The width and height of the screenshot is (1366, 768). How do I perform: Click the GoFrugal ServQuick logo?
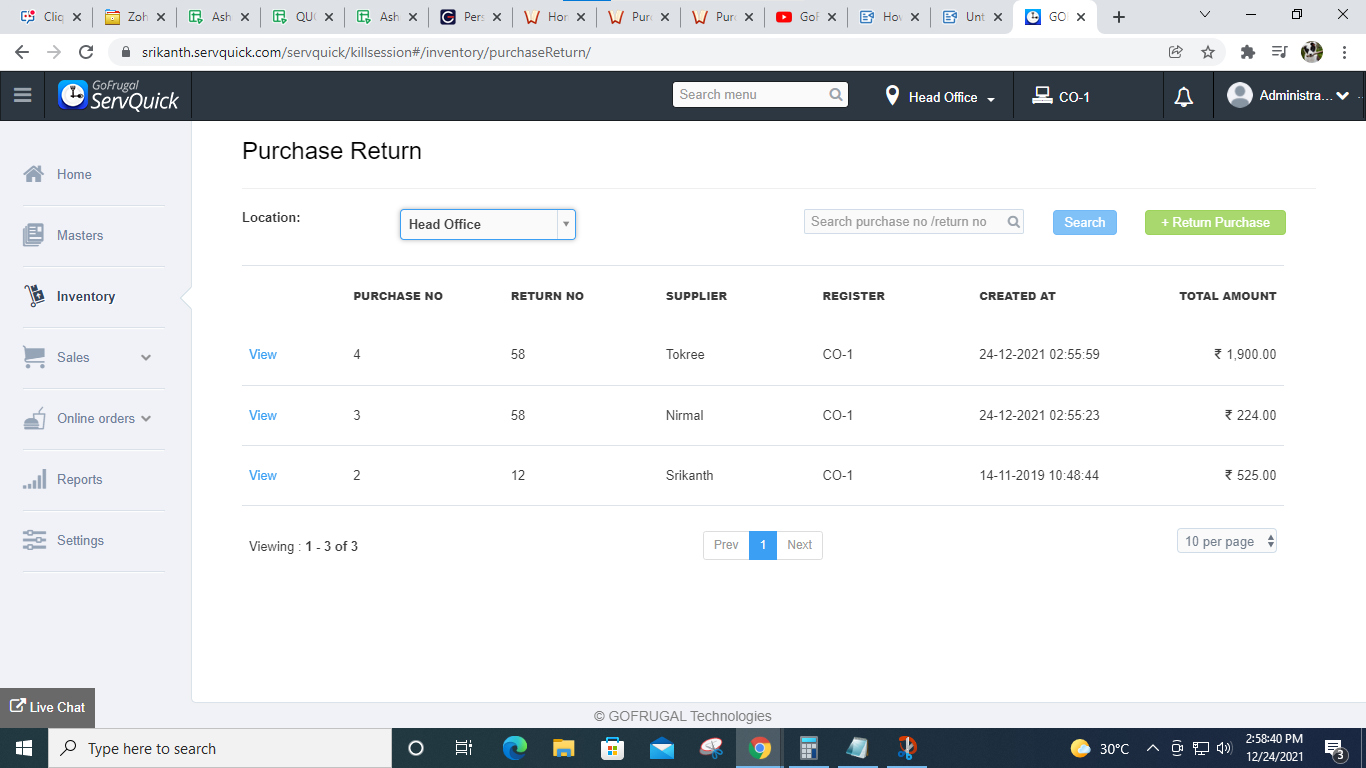pyautogui.click(x=118, y=95)
